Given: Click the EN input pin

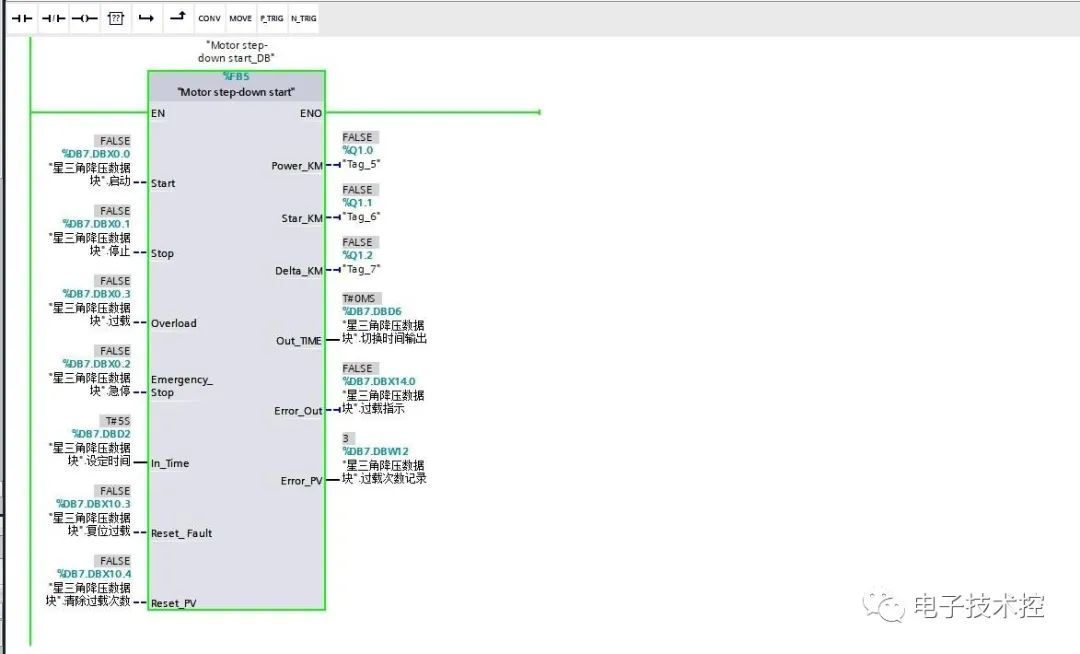Looking at the screenshot, I should click(x=158, y=113).
